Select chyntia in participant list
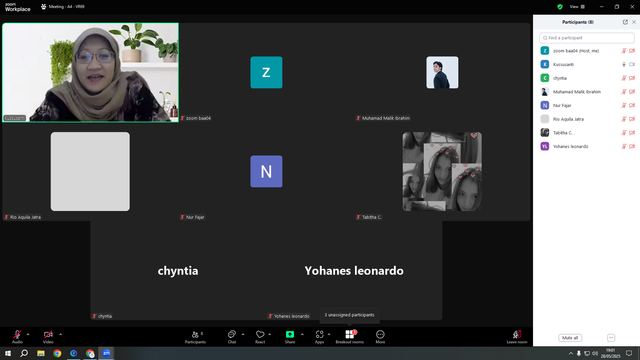 point(587,78)
